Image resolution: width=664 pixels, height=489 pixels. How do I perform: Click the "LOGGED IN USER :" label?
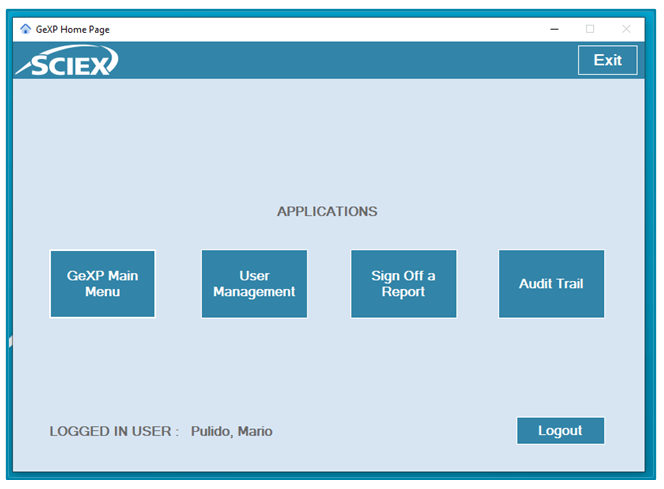point(114,432)
